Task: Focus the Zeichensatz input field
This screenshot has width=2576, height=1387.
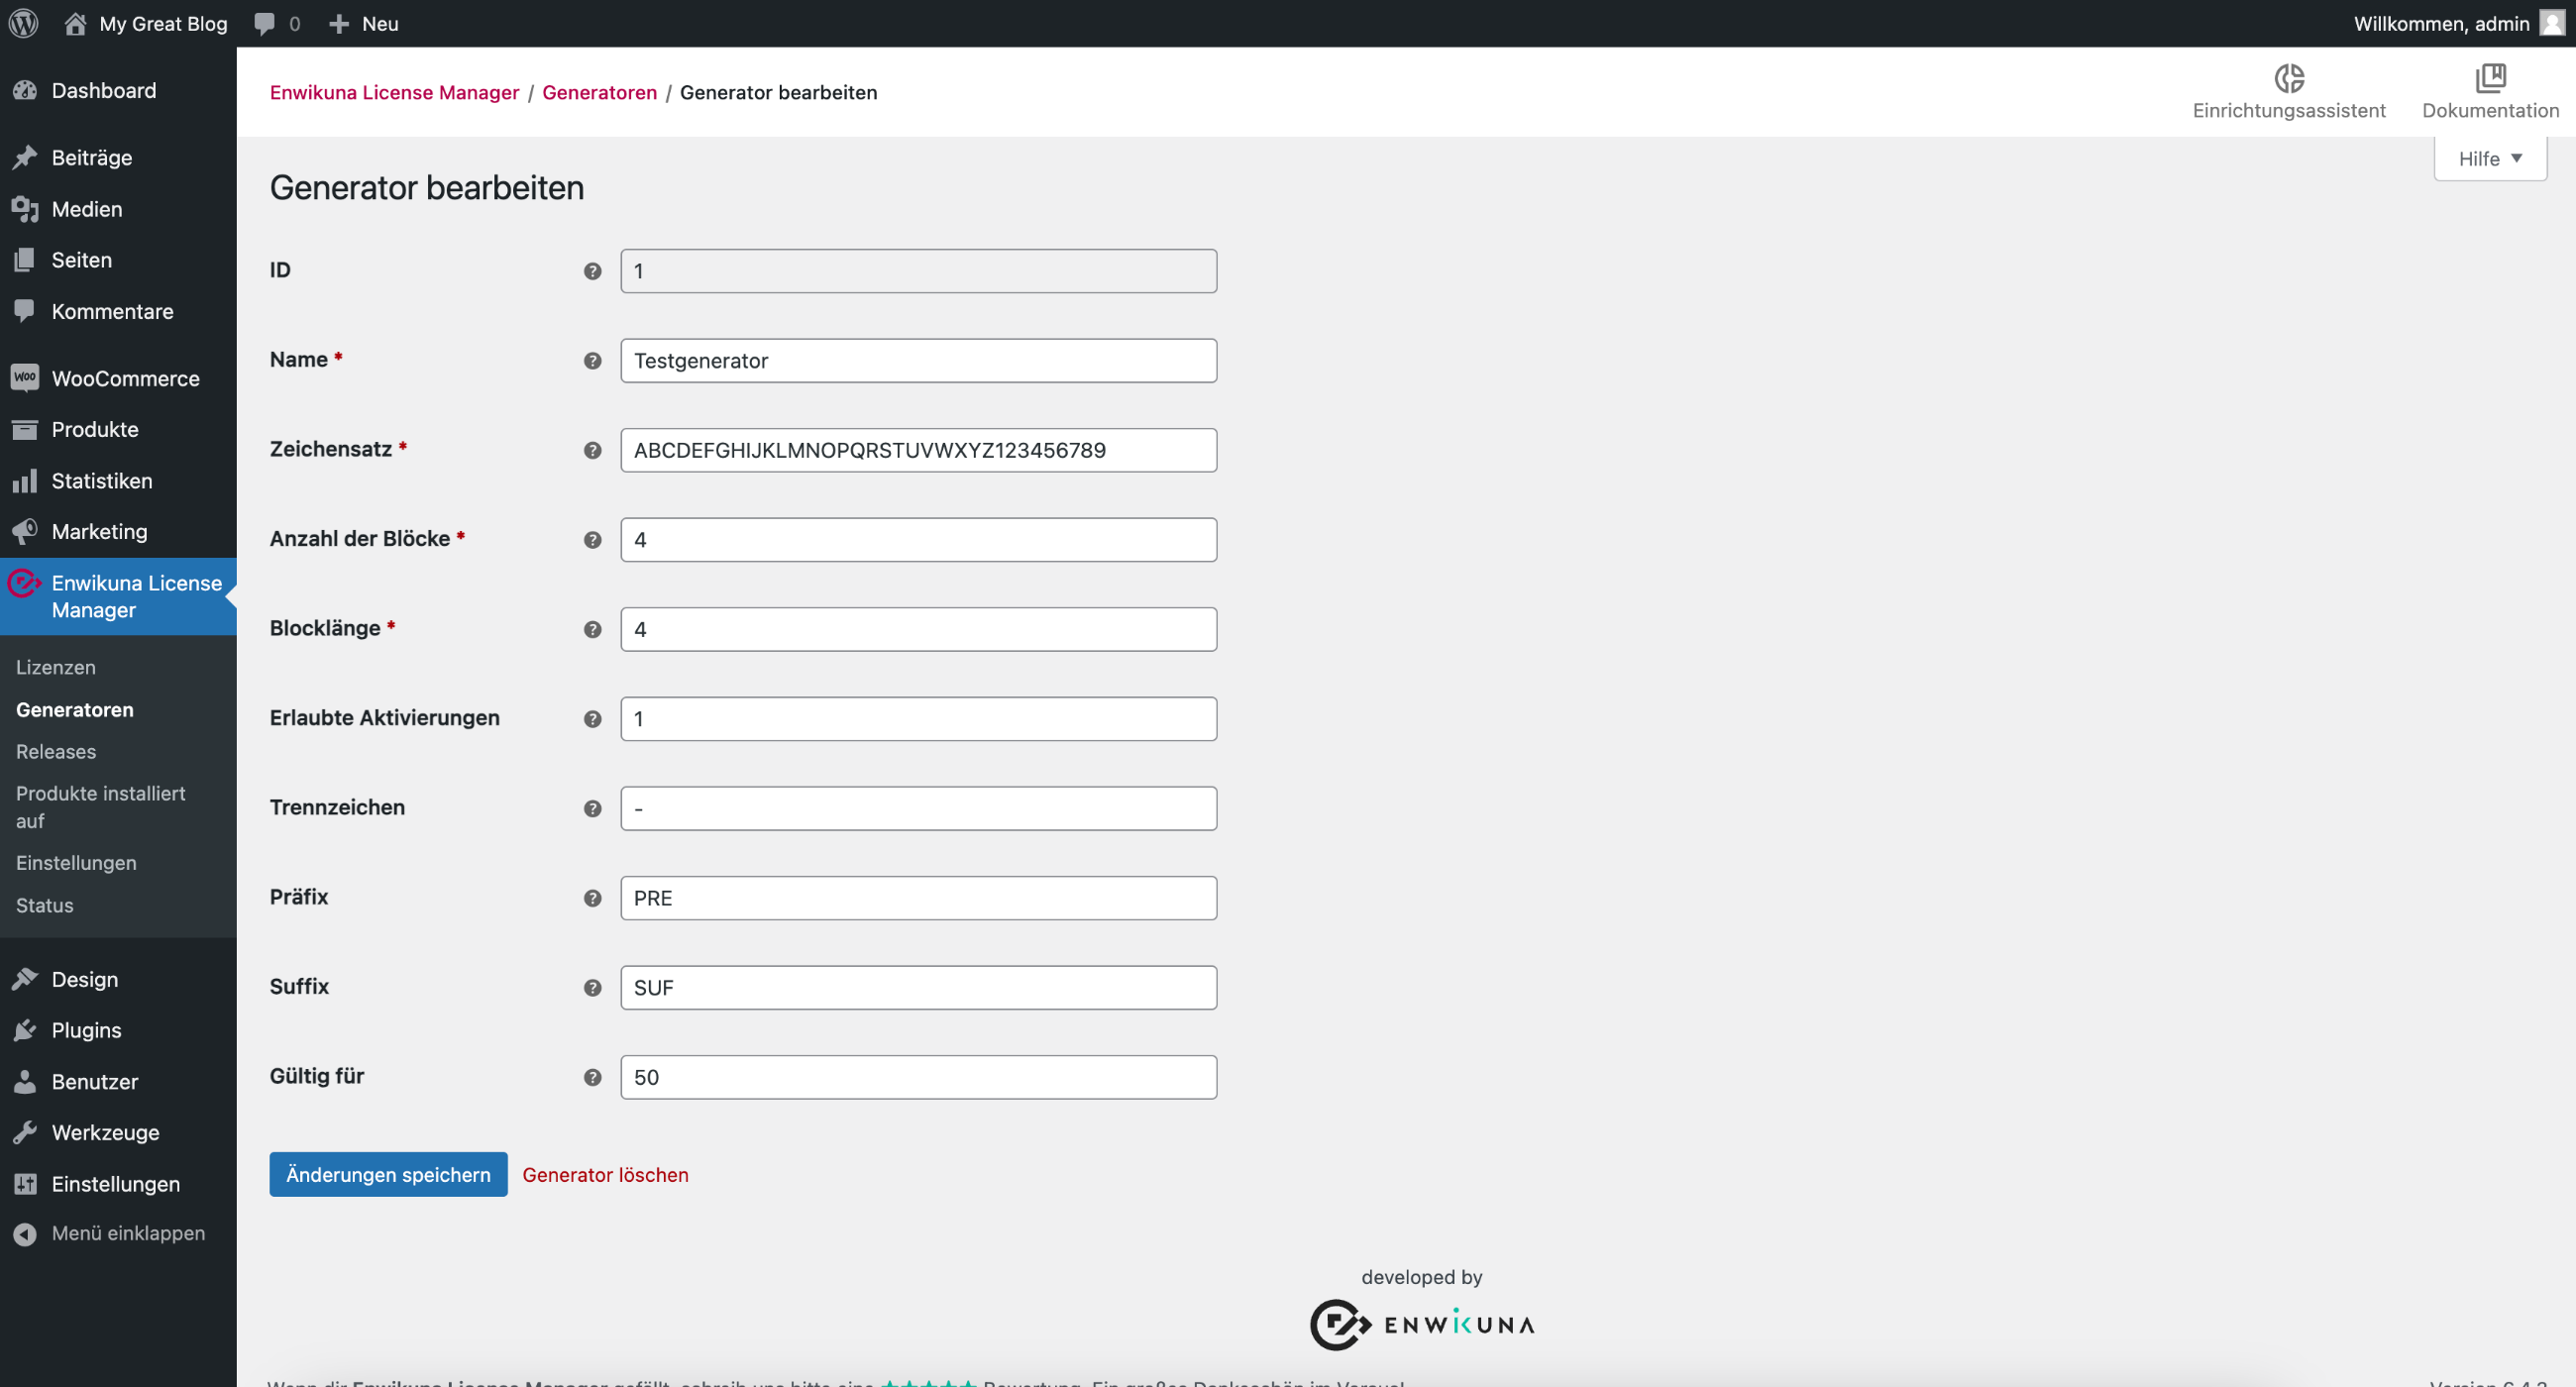Action: 918,450
